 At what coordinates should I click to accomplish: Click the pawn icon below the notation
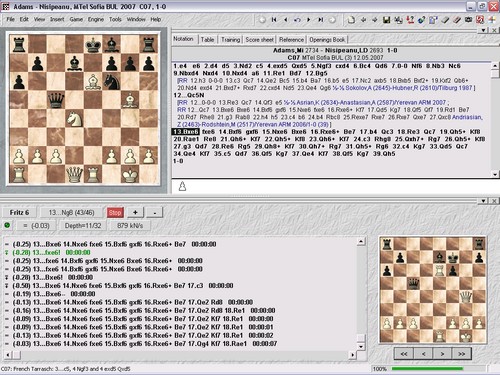182,186
